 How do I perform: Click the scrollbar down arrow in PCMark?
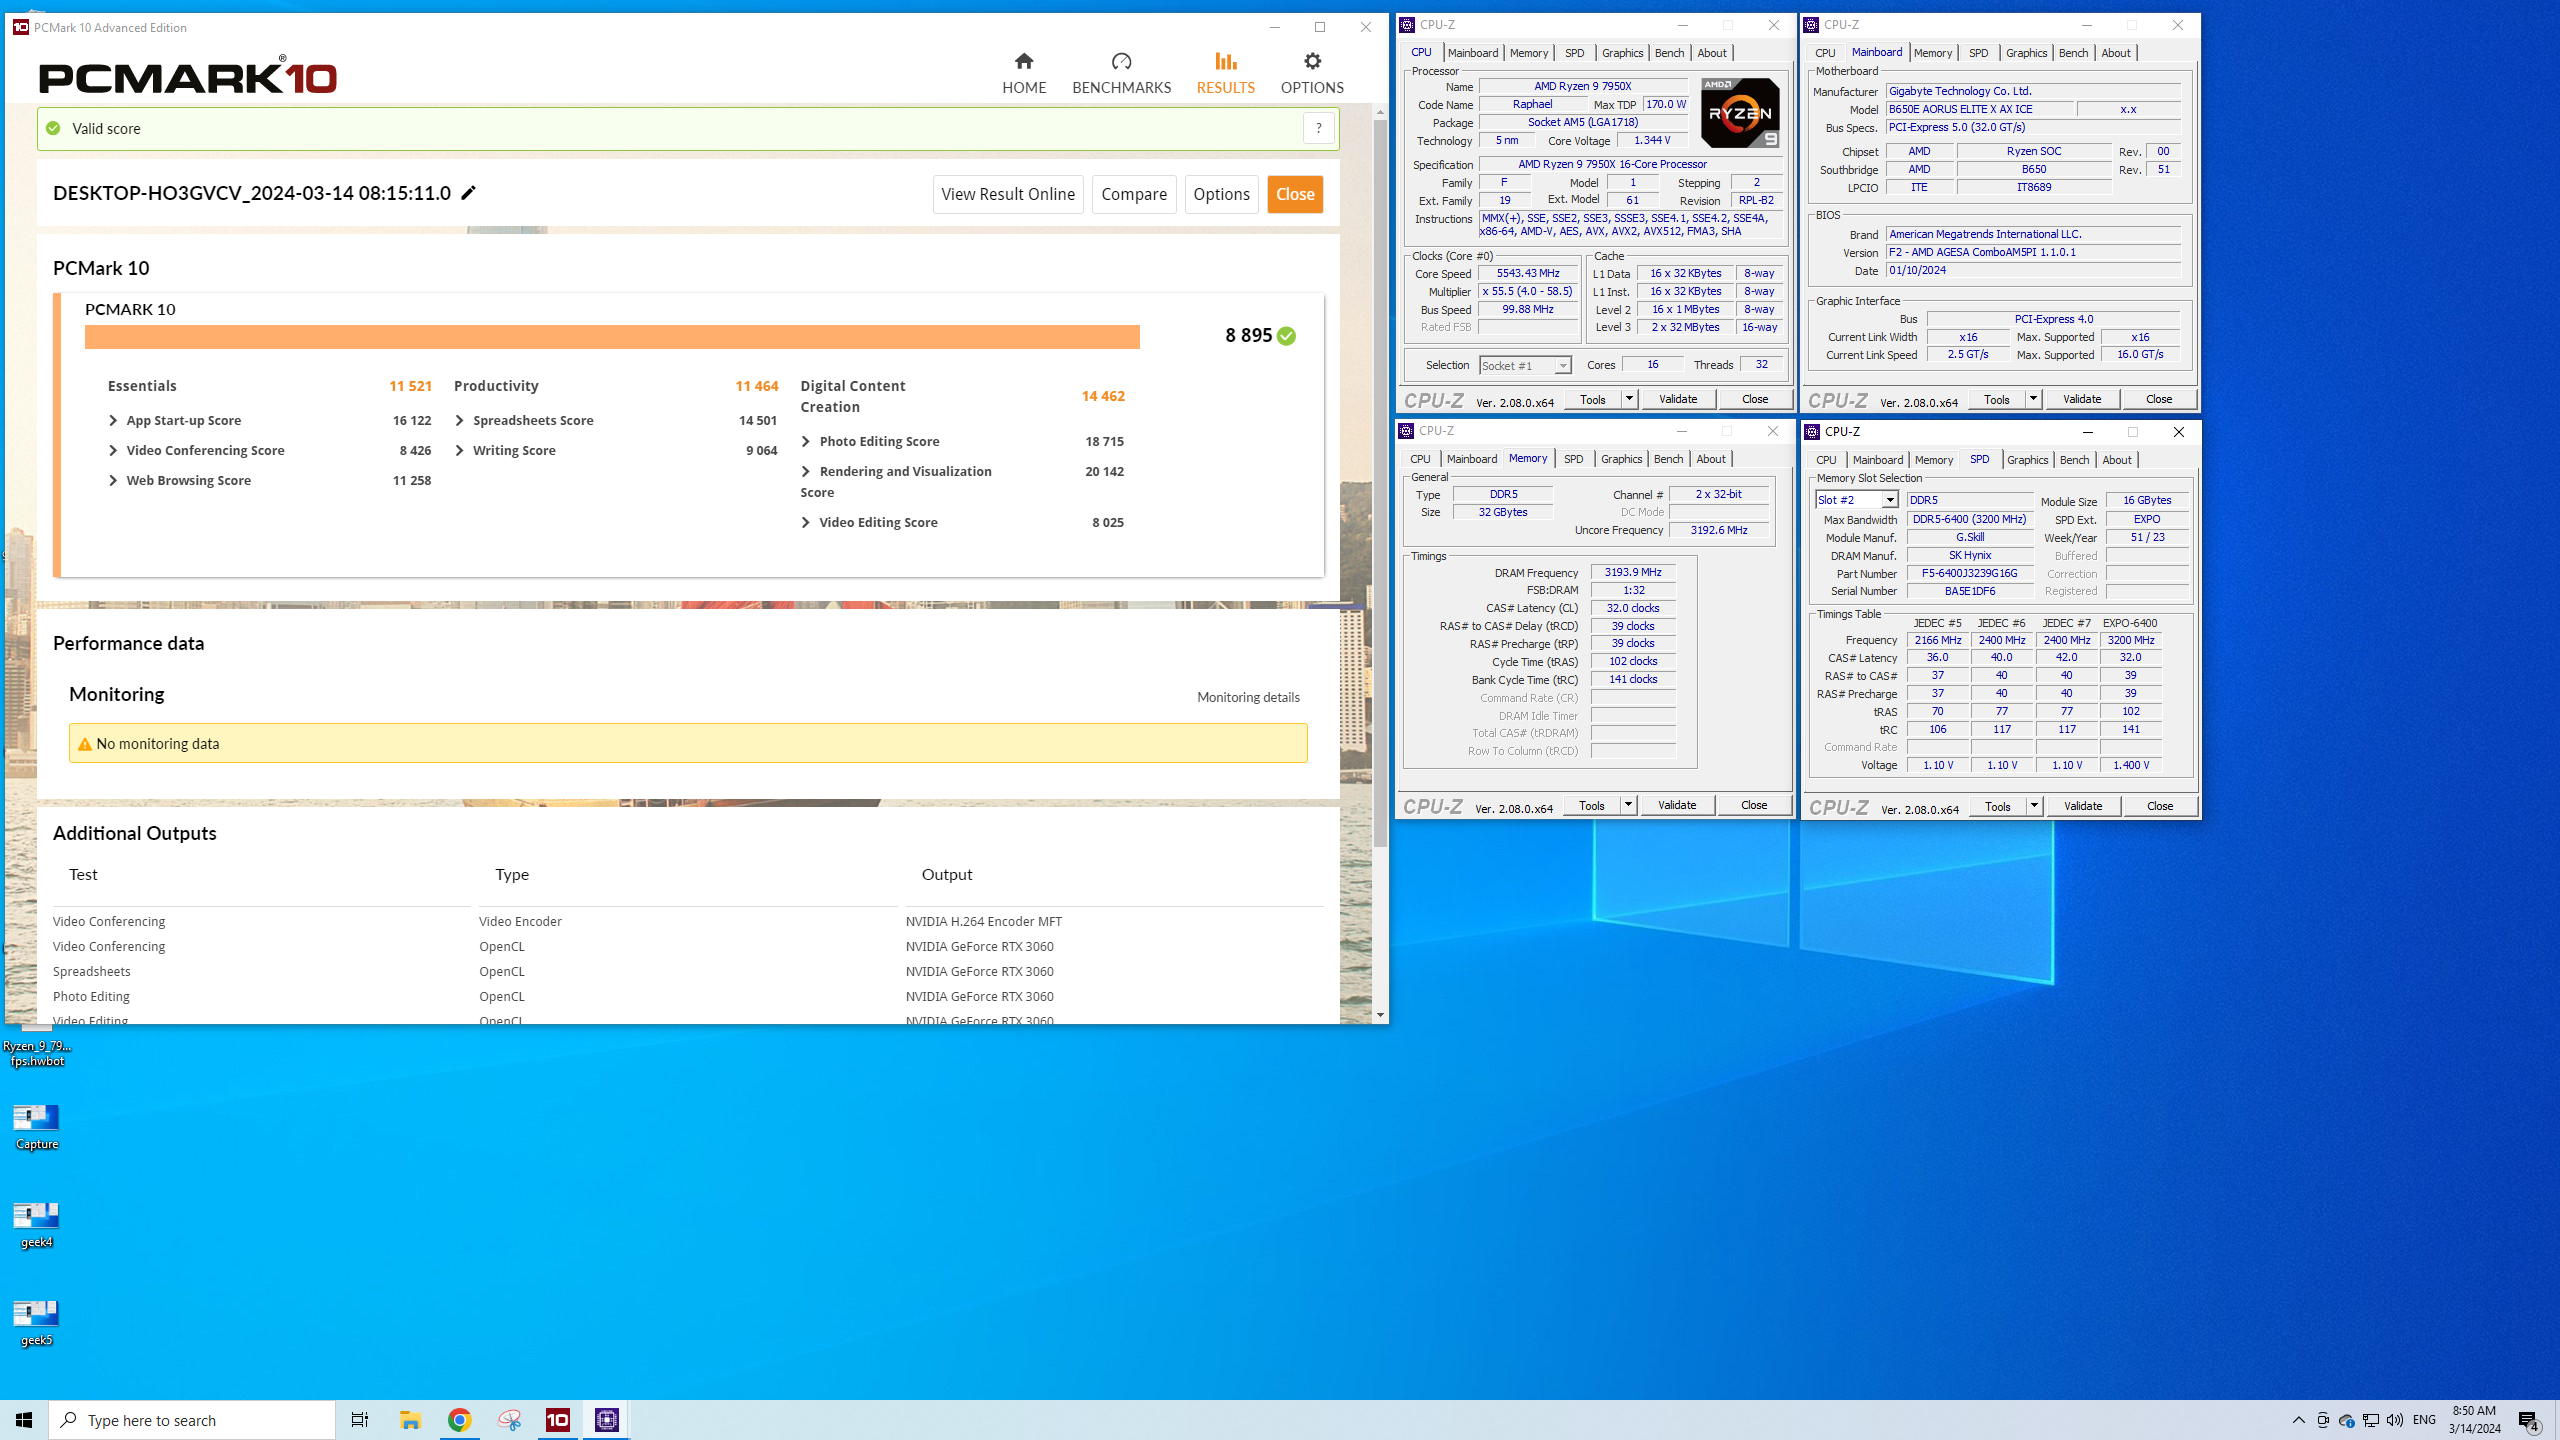(x=1380, y=1015)
